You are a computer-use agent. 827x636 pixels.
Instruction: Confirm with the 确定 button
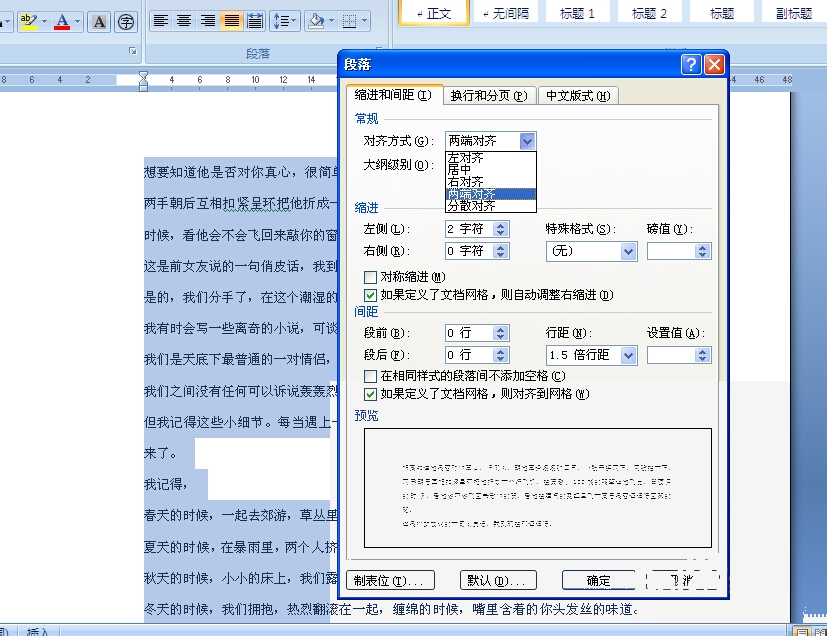click(x=599, y=581)
